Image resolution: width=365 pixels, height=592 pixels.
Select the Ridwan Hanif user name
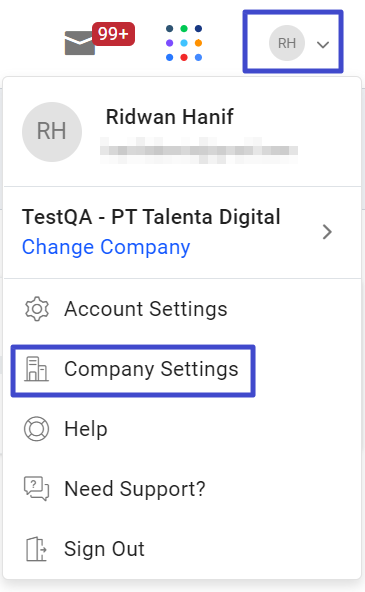coord(169,117)
